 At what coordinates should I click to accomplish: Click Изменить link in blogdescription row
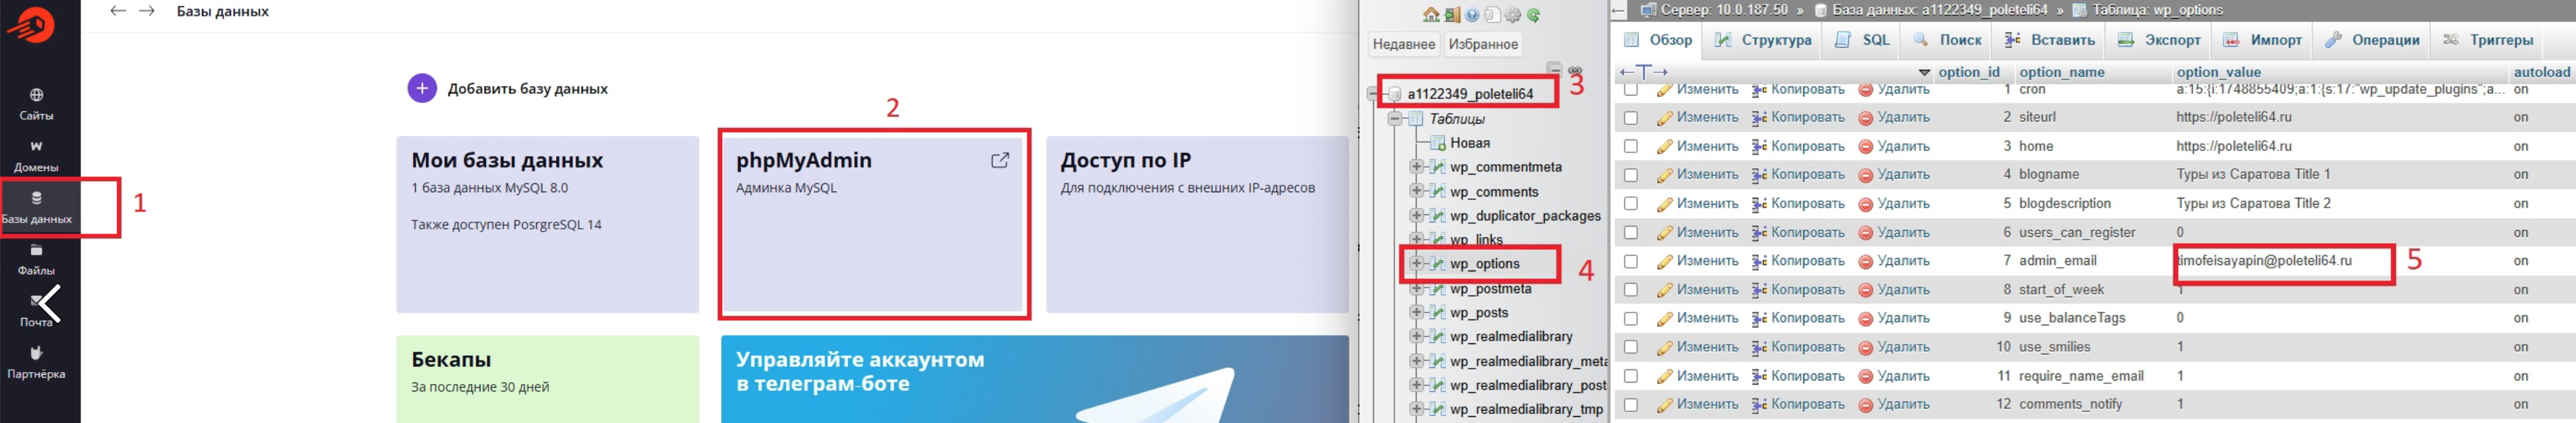tap(1707, 204)
